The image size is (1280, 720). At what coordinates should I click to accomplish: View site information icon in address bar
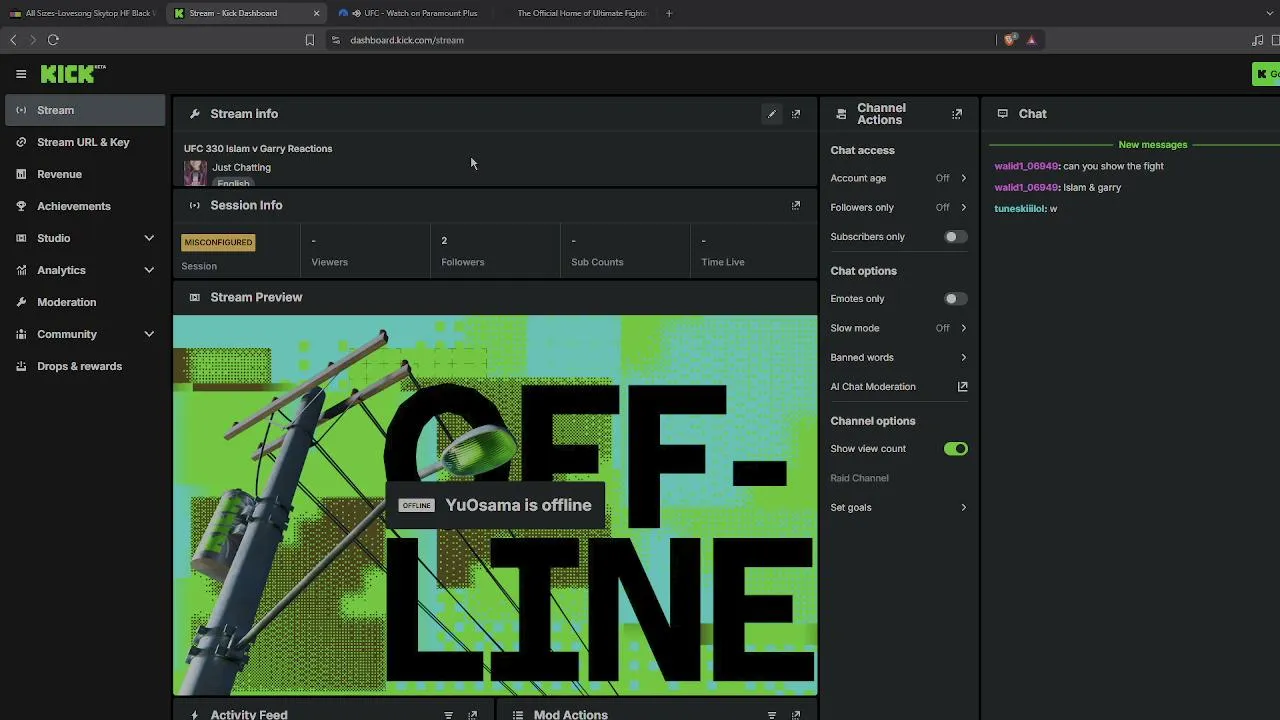[x=336, y=40]
